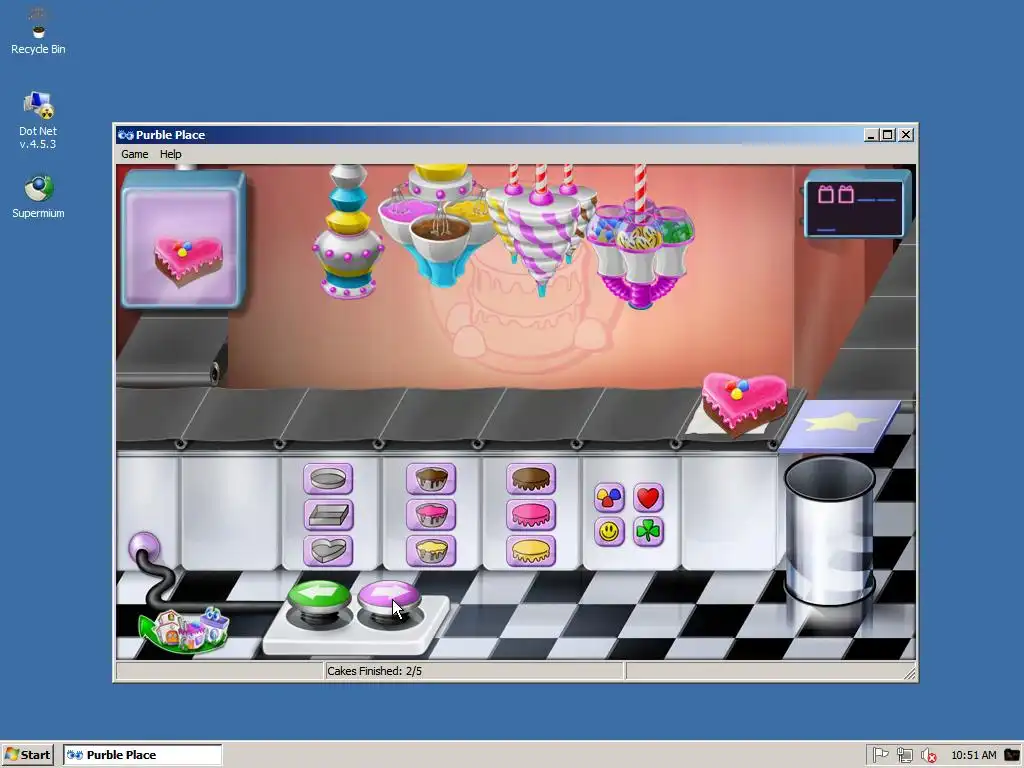Select the heart-shaped cake pan button

(x=328, y=551)
